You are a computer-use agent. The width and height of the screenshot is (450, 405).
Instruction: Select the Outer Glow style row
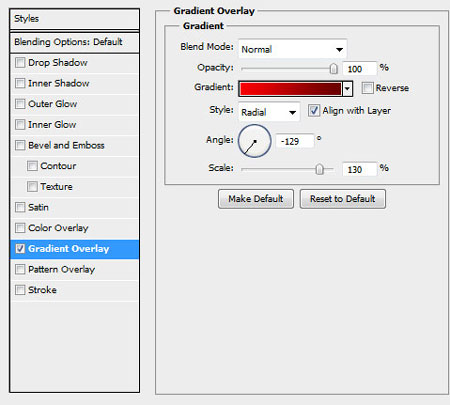tap(74, 104)
